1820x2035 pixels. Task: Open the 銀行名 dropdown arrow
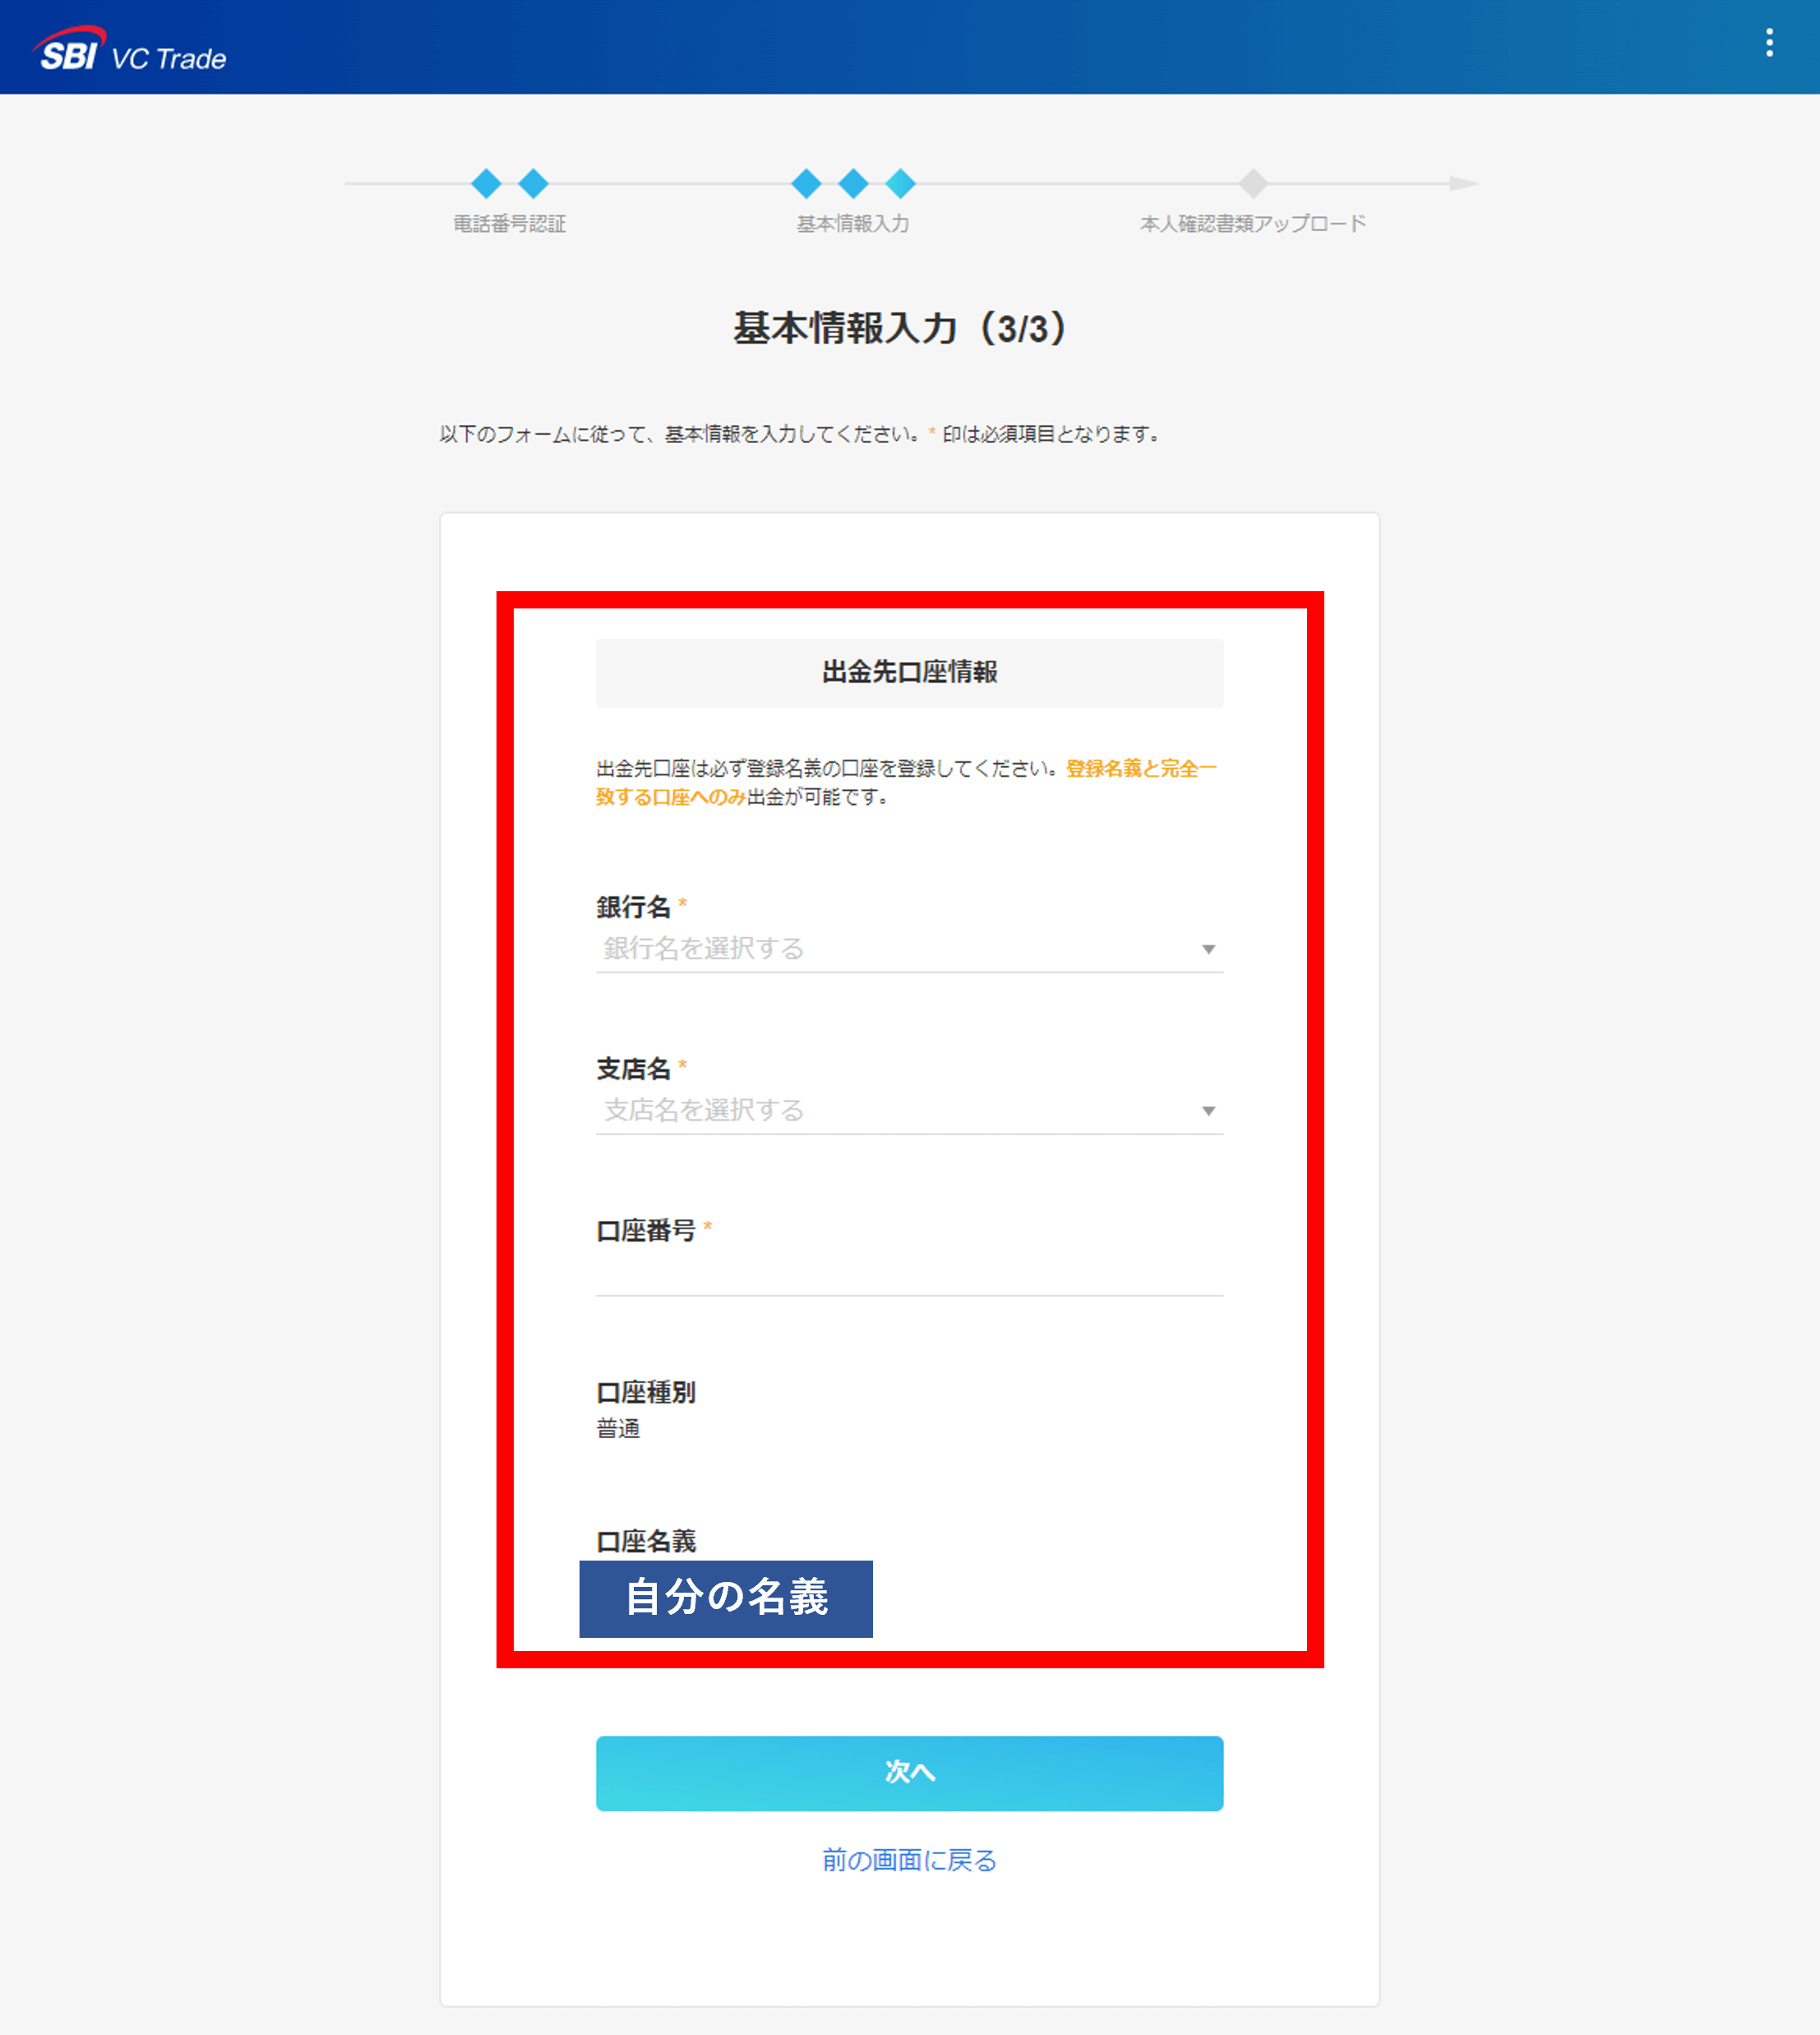tap(1208, 949)
